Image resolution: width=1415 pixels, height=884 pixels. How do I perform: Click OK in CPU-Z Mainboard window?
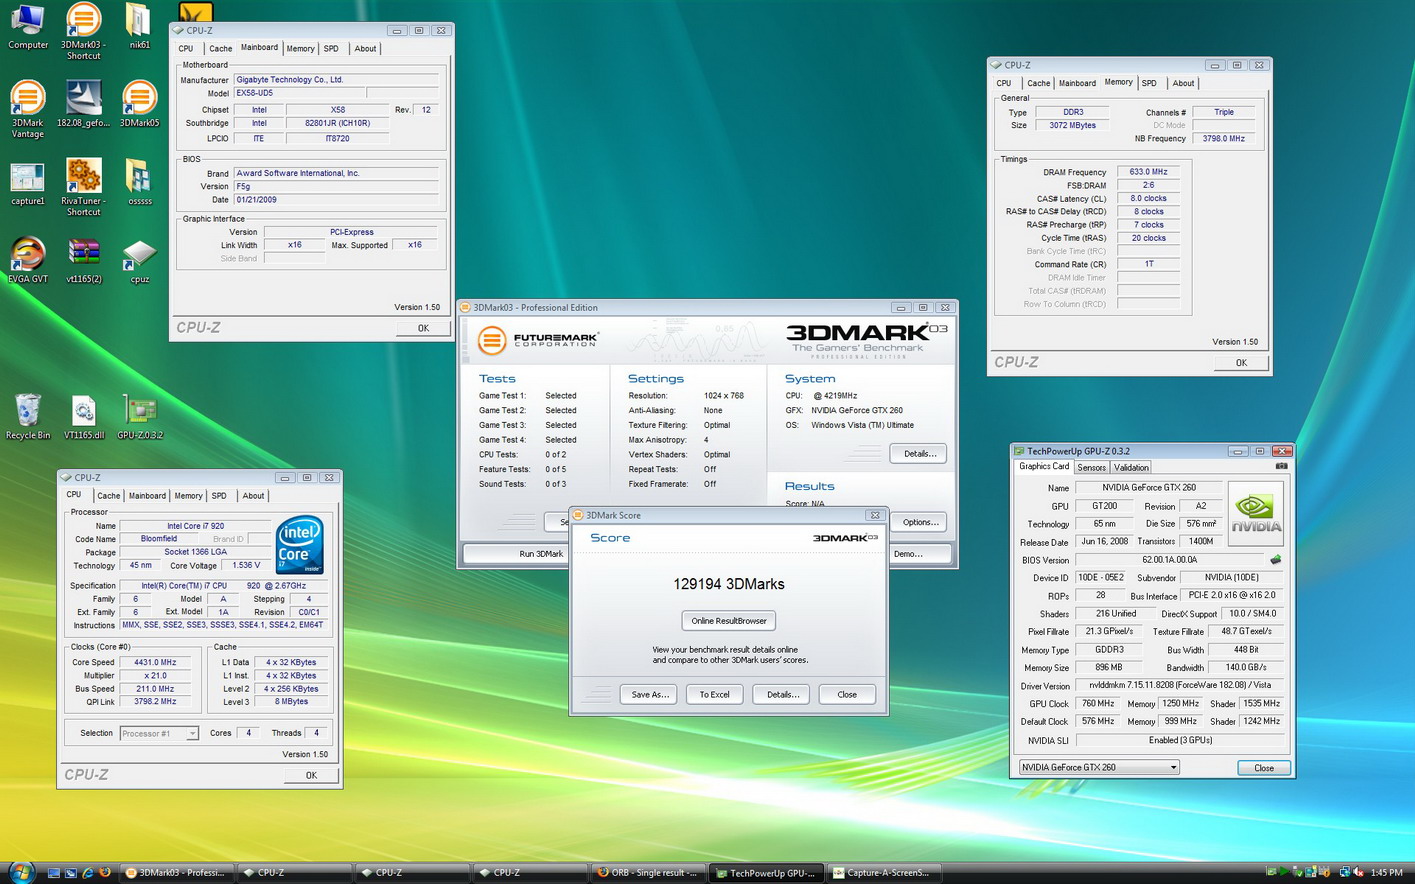point(423,328)
